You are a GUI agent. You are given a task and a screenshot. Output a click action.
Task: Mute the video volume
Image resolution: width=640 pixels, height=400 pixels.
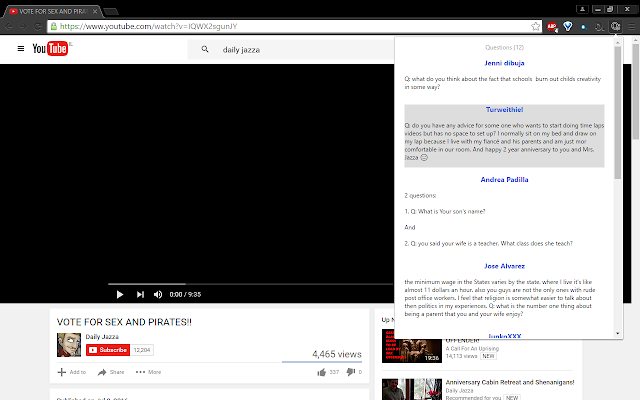[158, 294]
